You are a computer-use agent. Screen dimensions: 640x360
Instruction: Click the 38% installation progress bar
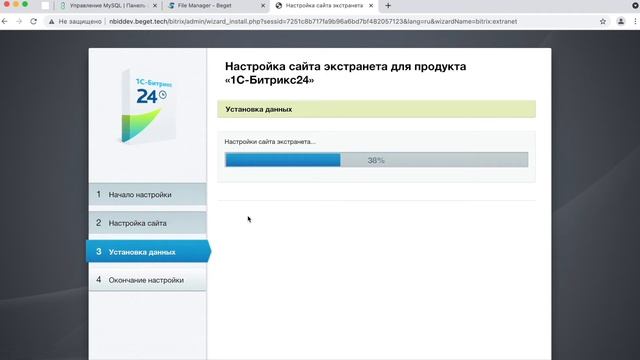pyautogui.click(x=376, y=160)
